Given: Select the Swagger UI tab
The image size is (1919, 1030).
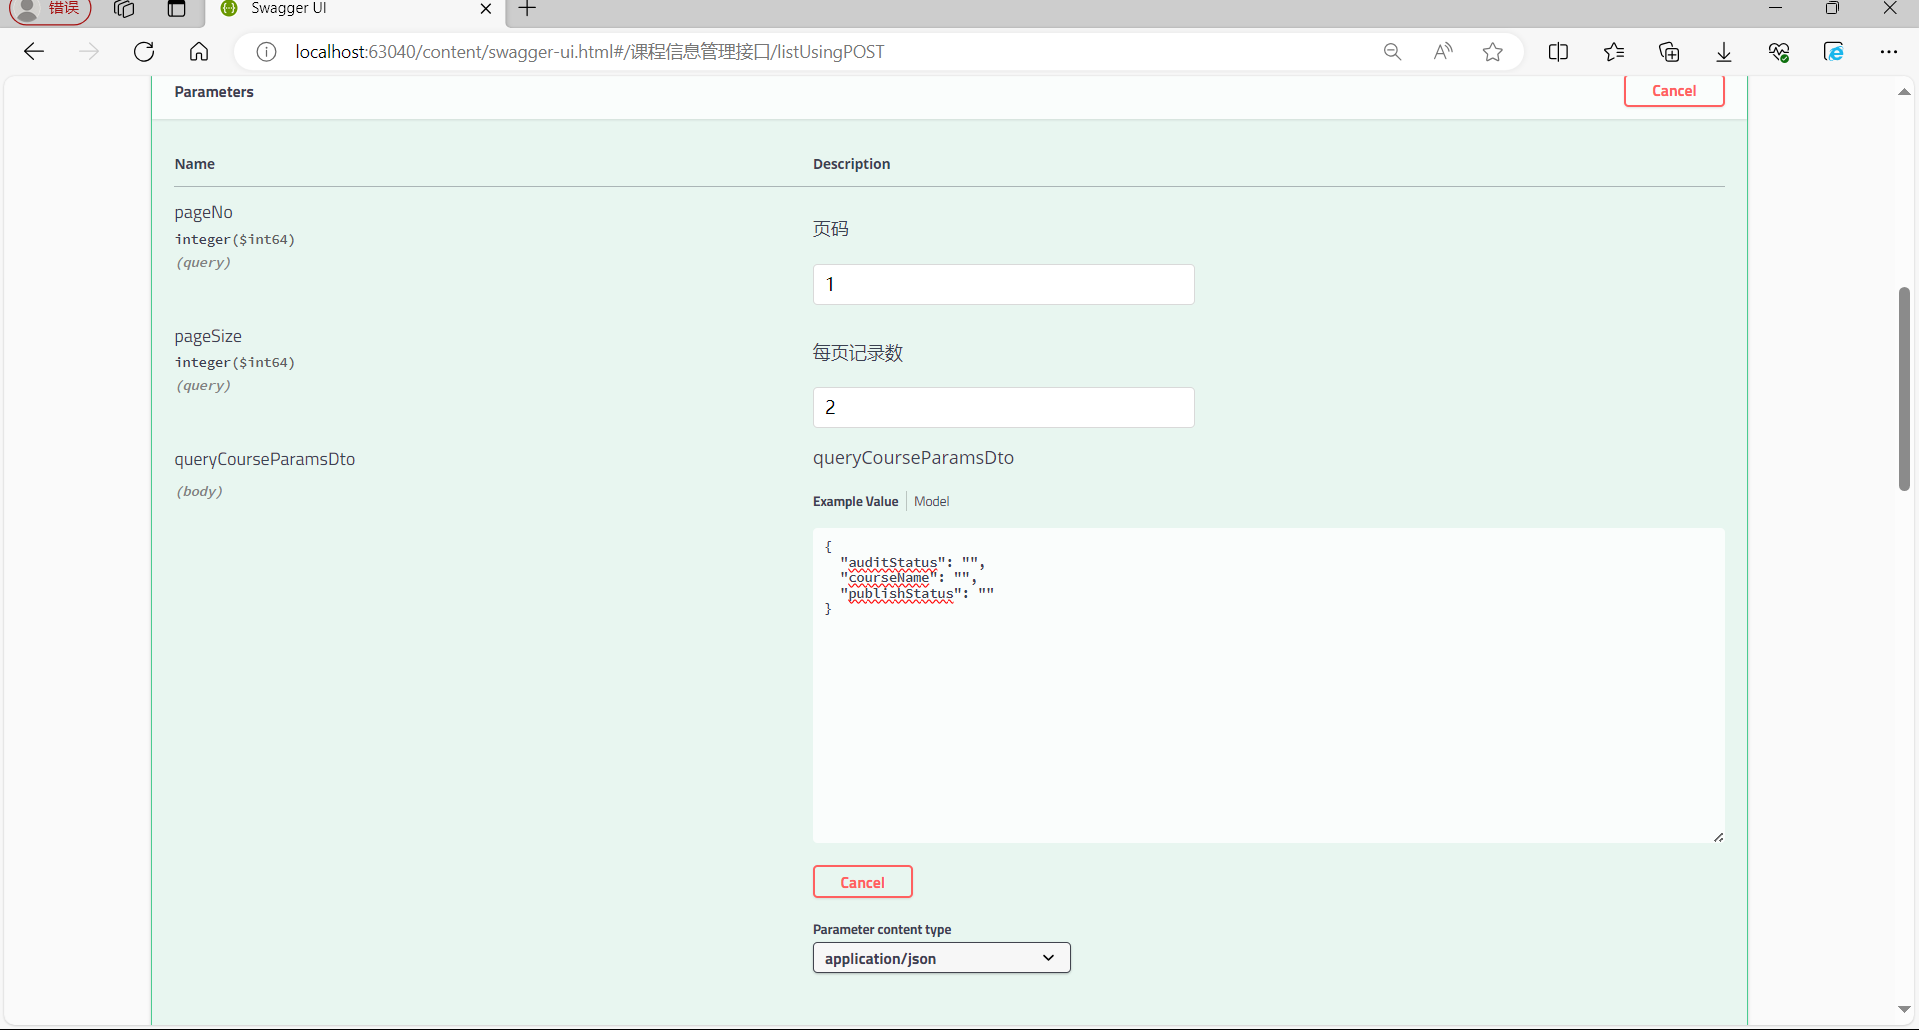Looking at the screenshot, I should point(355,9).
